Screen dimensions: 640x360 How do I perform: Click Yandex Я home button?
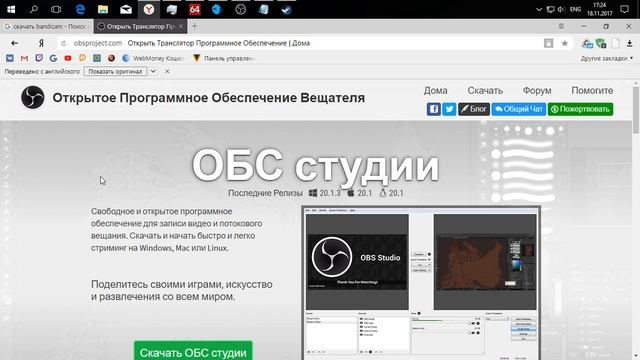[x=41, y=43]
